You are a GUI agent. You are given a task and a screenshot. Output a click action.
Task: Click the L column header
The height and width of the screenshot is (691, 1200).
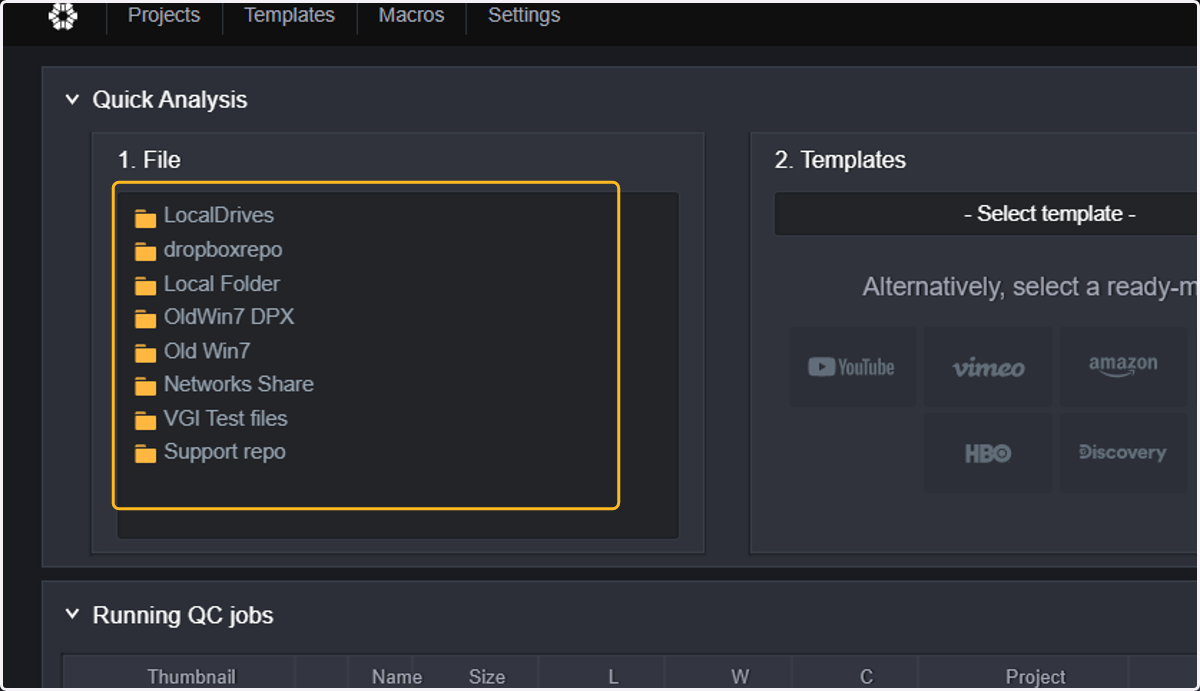[613, 677]
